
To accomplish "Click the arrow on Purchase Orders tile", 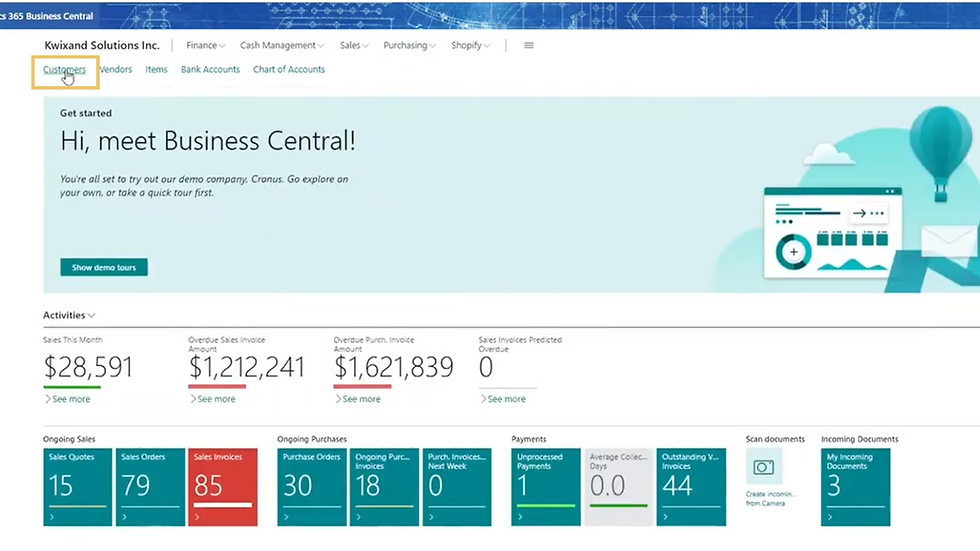I will [x=286, y=517].
